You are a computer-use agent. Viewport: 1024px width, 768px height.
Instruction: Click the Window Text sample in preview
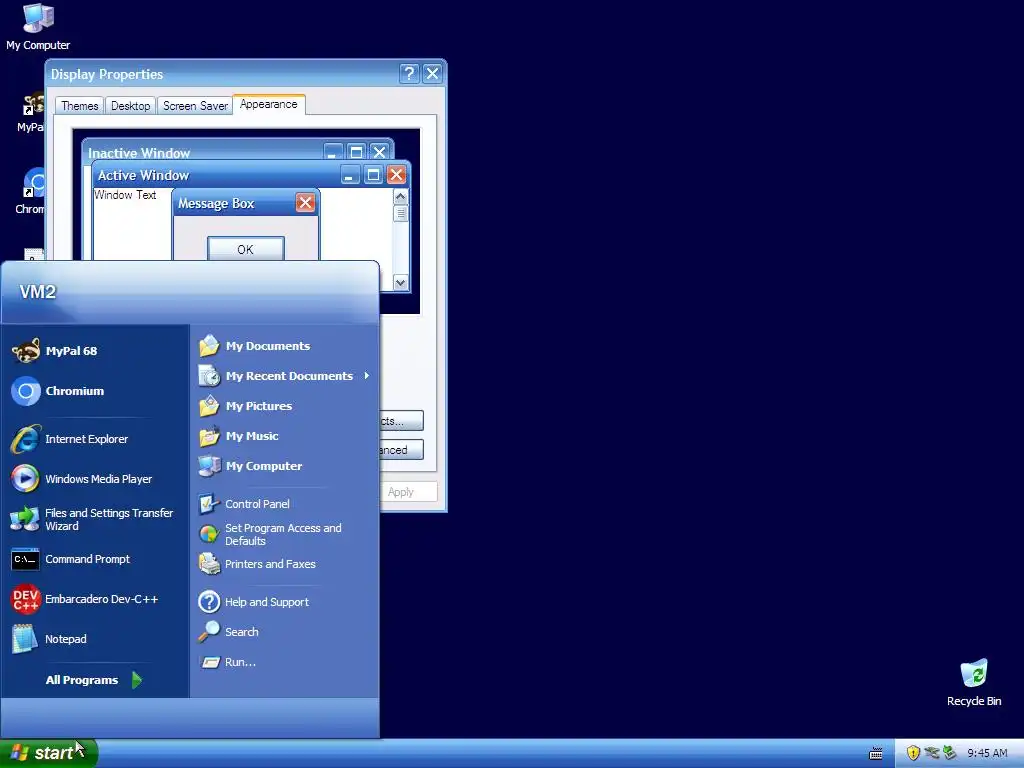click(125, 195)
